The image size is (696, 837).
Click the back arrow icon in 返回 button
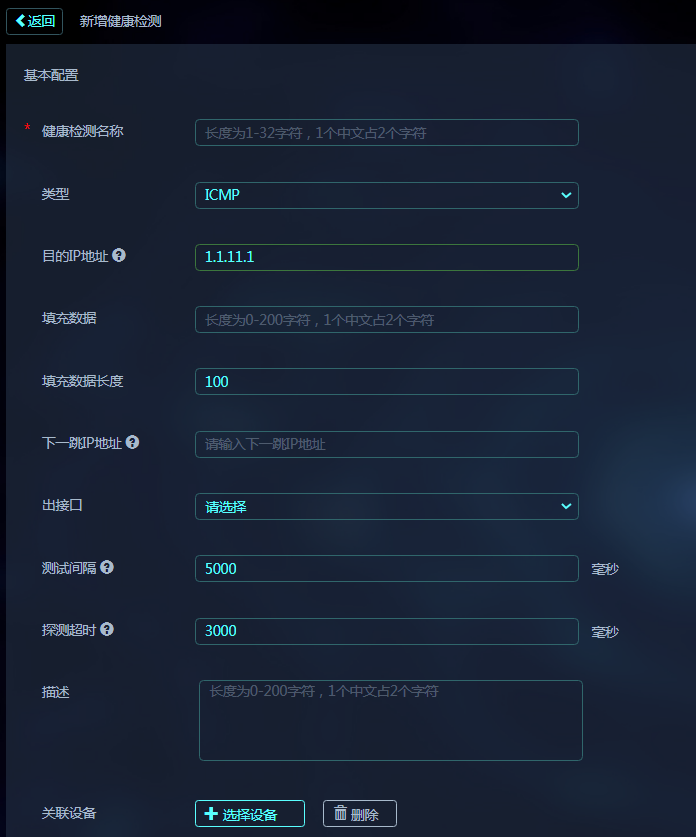click(x=21, y=21)
